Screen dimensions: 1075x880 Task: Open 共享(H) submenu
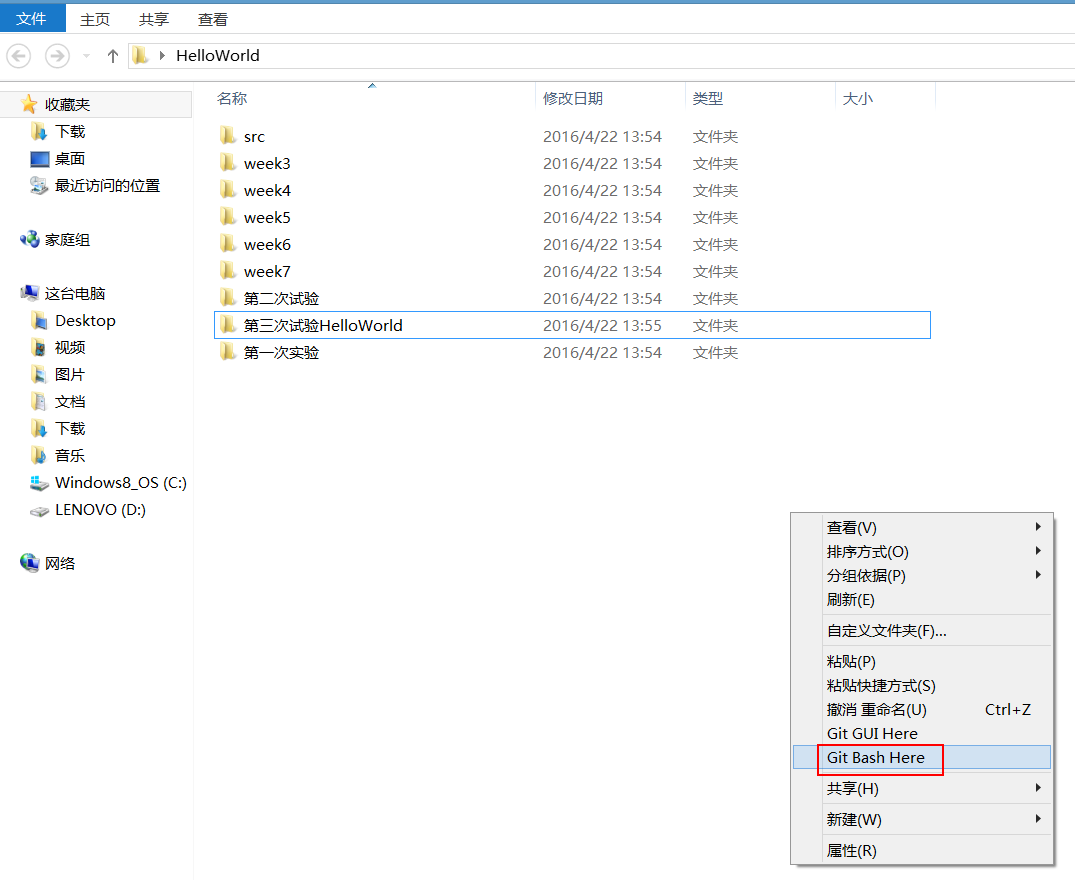click(923, 788)
